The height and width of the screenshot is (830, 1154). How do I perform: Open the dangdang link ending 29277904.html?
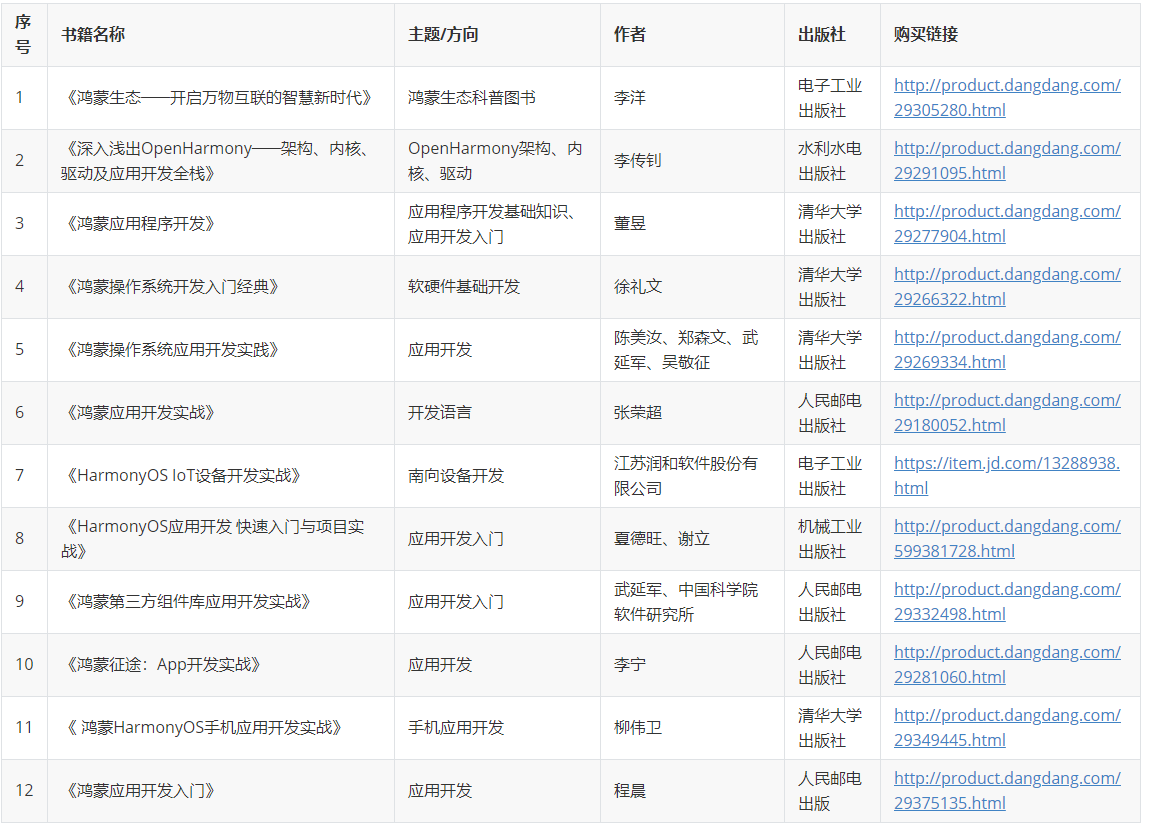(x=1007, y=224)
